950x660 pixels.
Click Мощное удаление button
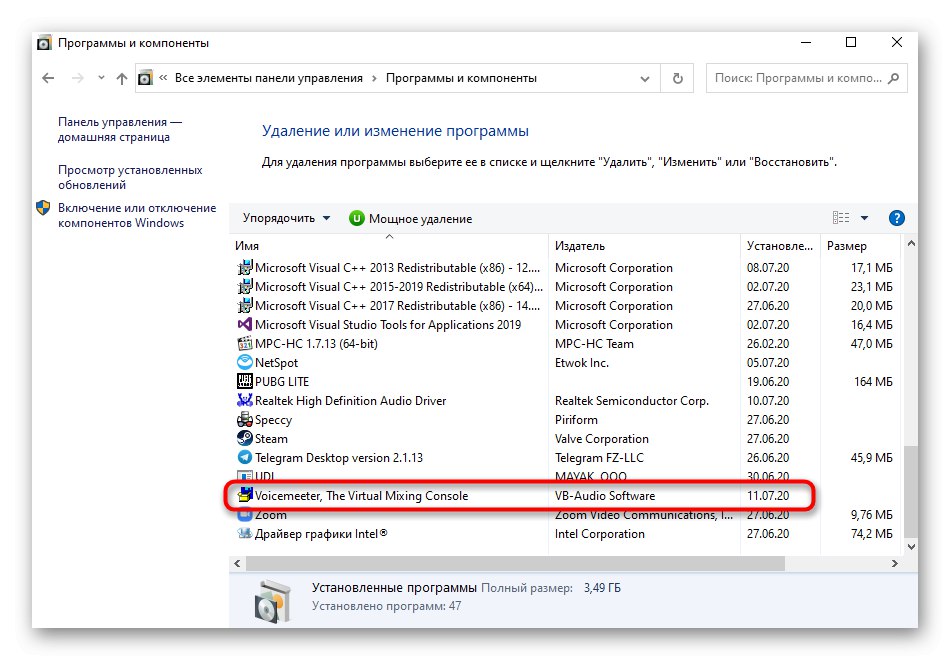(x=410, y=218)
